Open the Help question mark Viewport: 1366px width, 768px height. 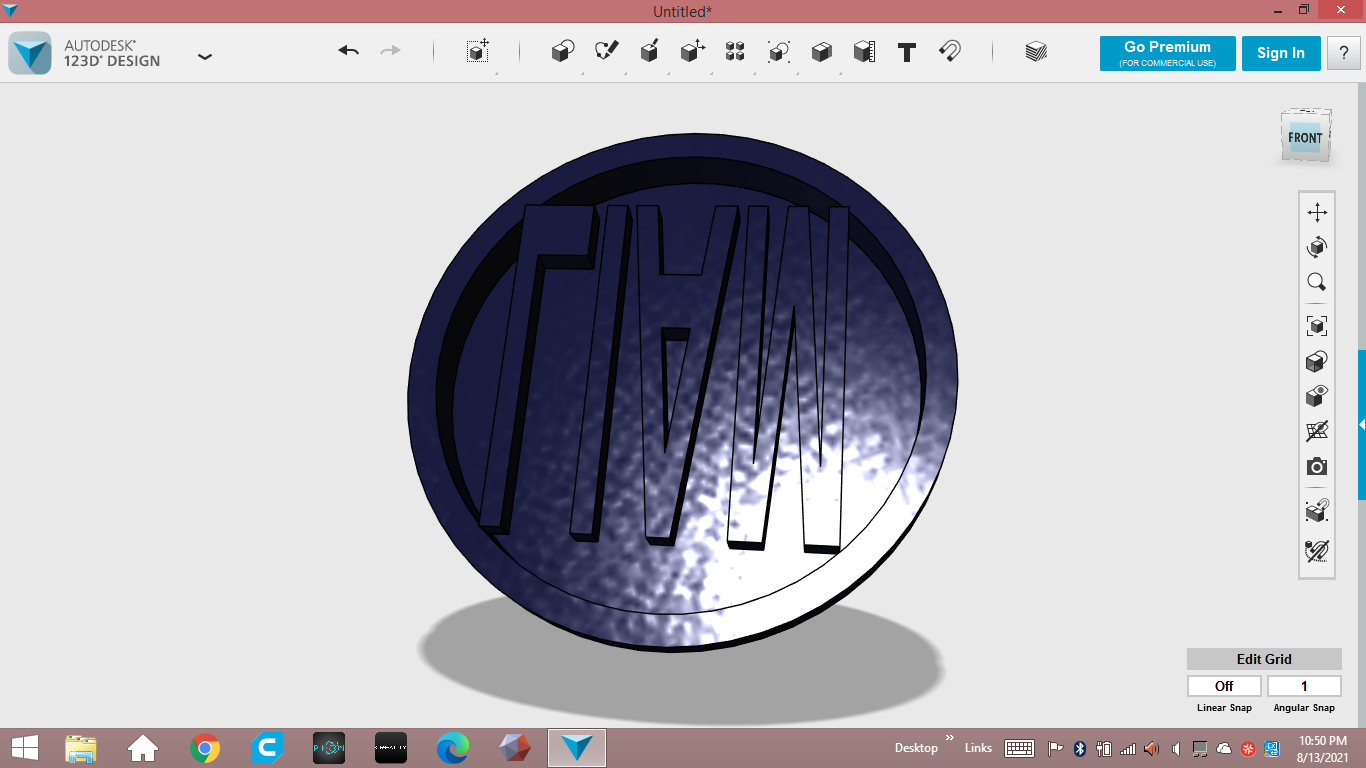[x=1343, y=53]
